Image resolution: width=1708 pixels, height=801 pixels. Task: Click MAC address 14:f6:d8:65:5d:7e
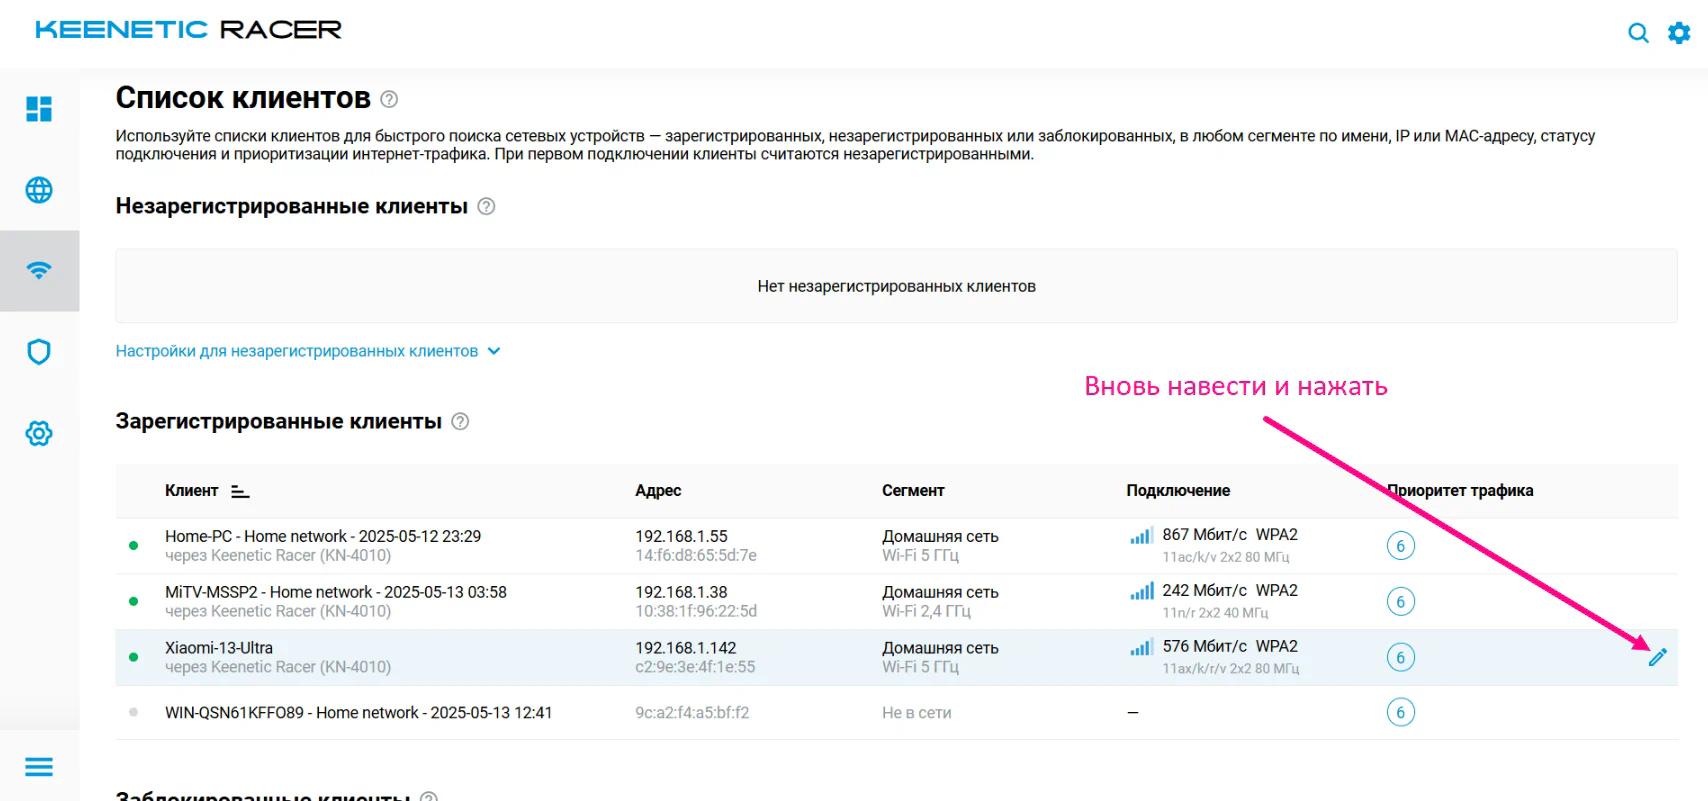coord(696,556)
